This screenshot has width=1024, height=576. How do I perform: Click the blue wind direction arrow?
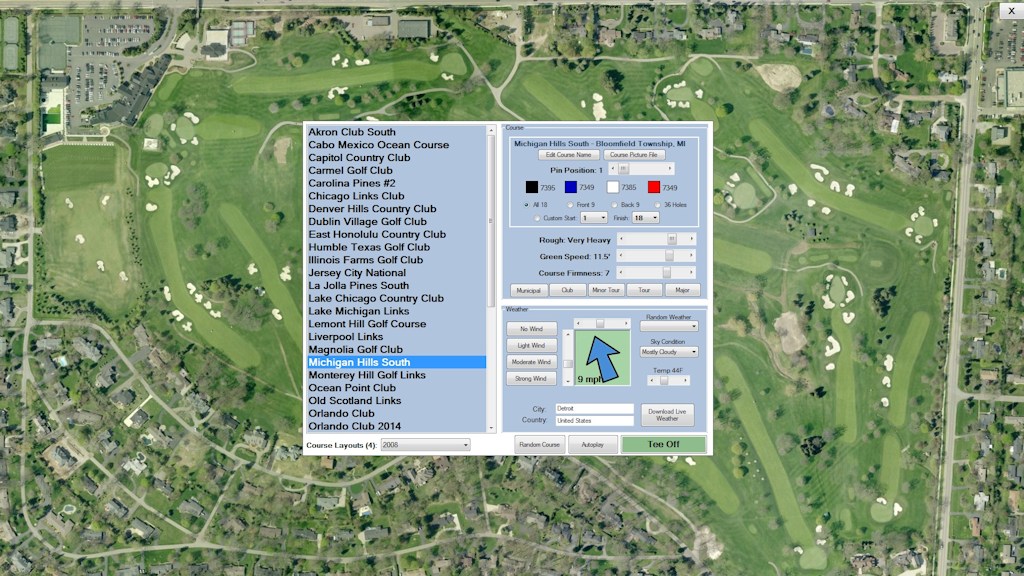601,357
